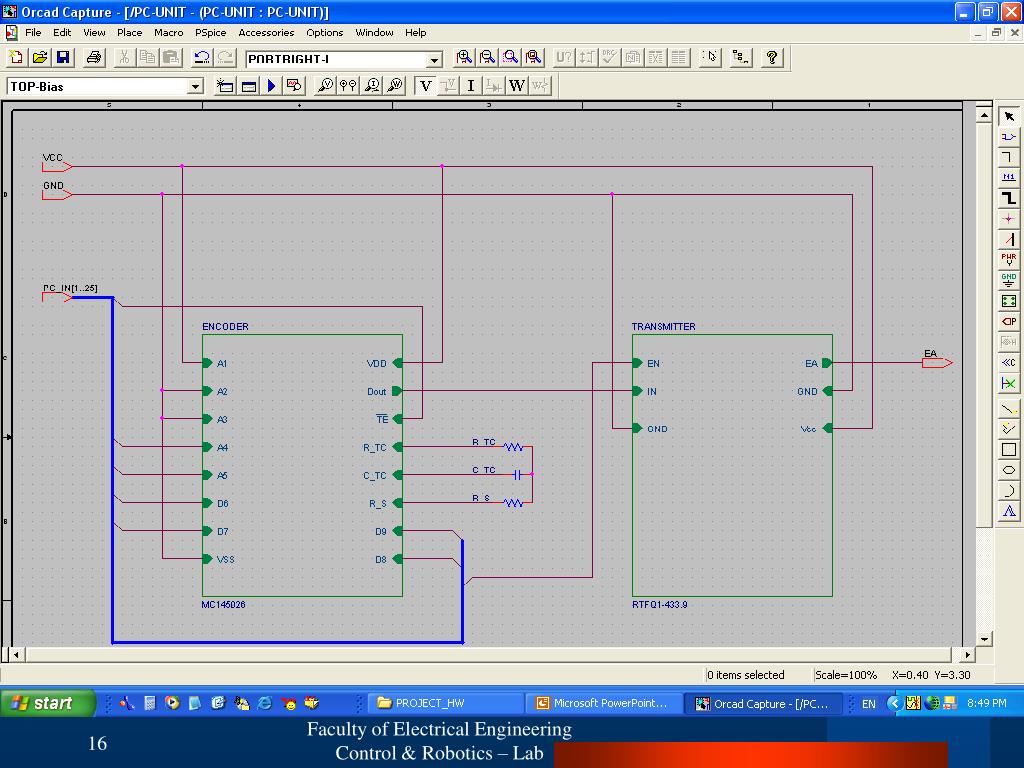Image resolution: width=1024 pixels, height=768 pixels.
Task: Click the Zoom to All icon
Action: (x=534, y=57)
